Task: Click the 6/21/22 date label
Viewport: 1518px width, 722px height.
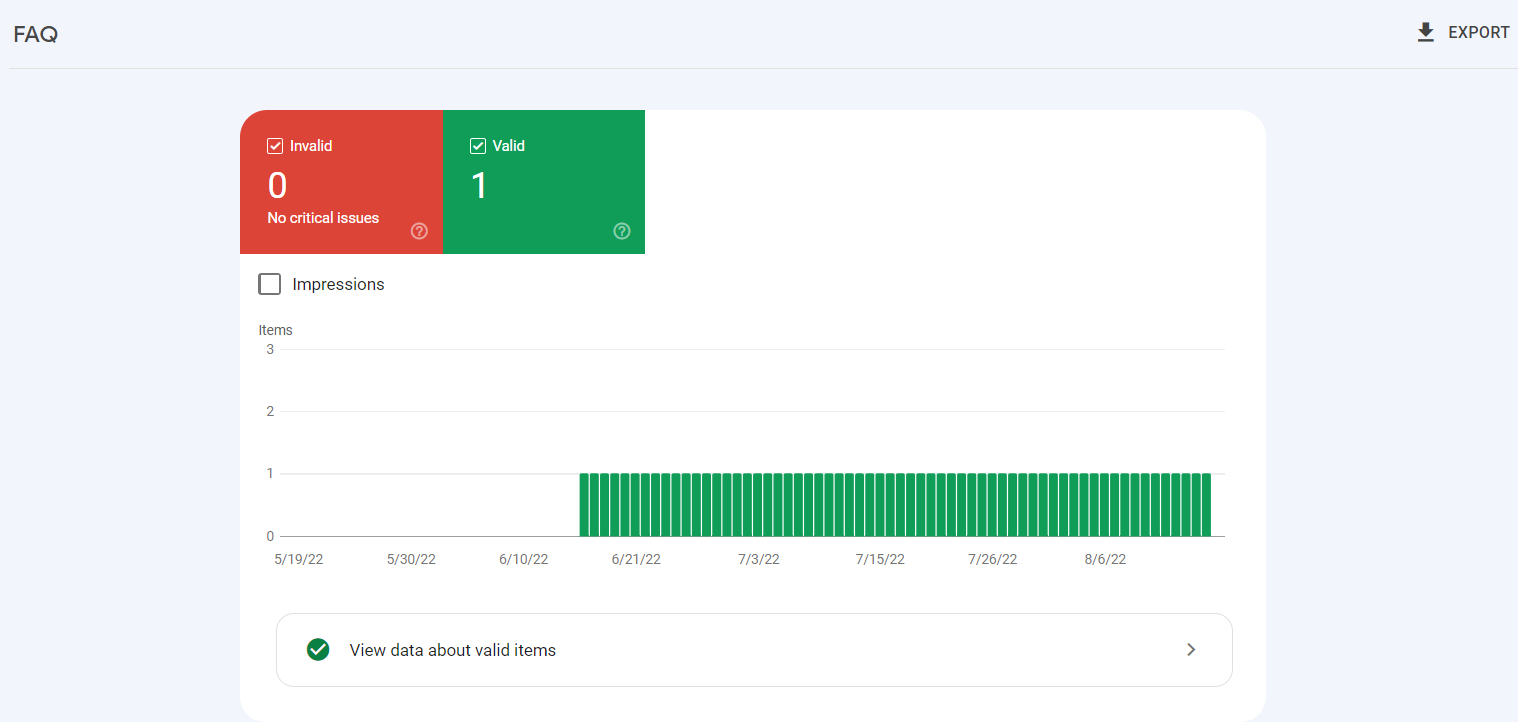Action: click(x=636, y=559)
